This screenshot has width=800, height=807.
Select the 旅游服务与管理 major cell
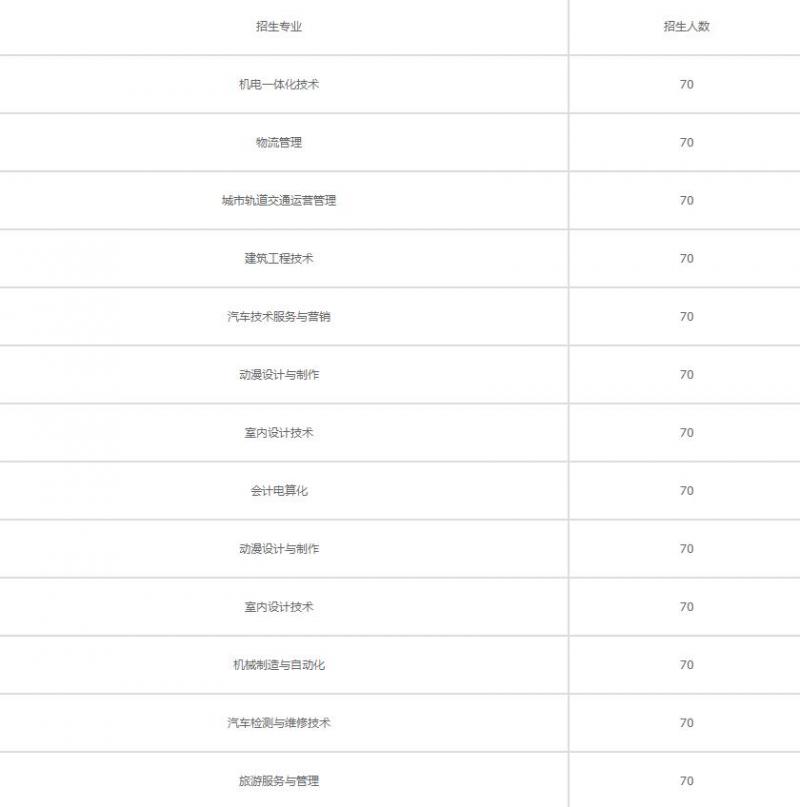click(279, 781)
